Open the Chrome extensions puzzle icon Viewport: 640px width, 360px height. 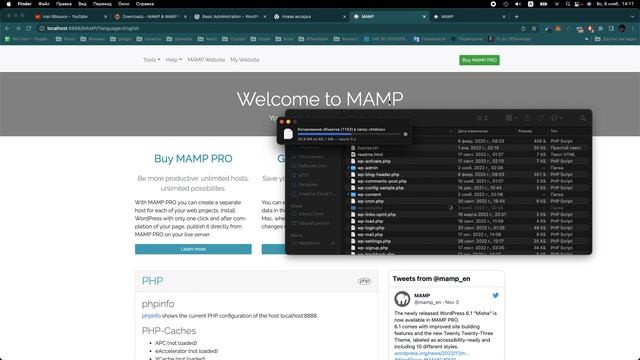601,29
